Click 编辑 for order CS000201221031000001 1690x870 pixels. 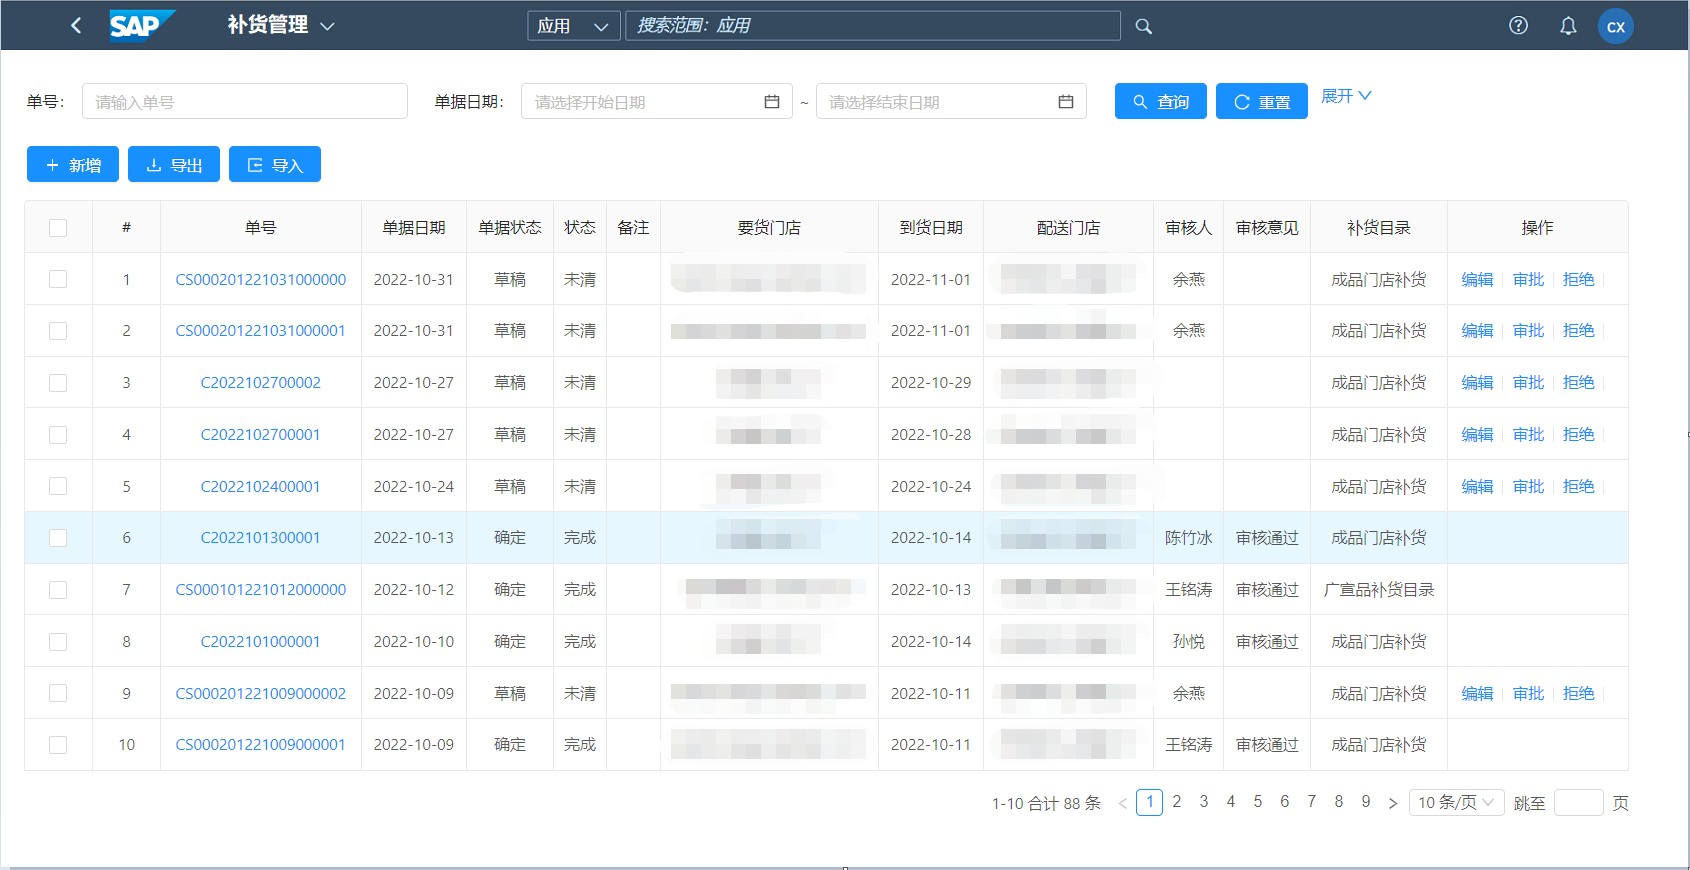tap(1477, 331)
